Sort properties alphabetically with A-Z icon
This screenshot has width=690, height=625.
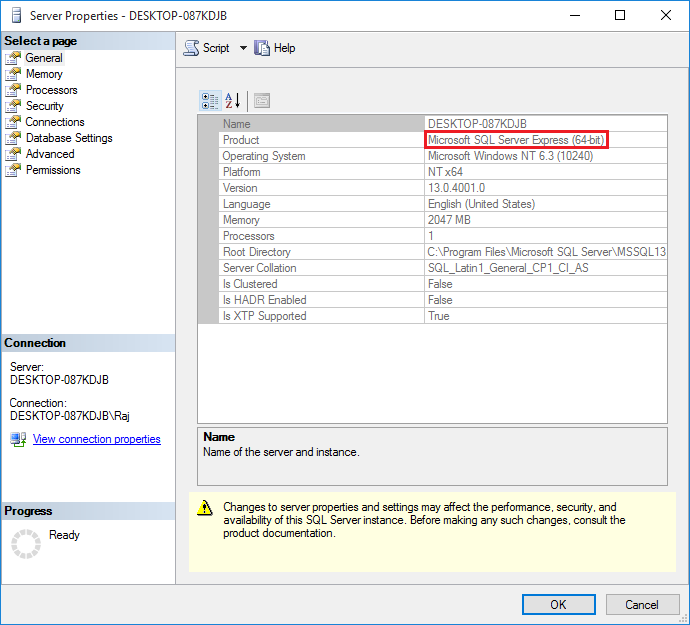pyautogui.click(x=232, y=101)
